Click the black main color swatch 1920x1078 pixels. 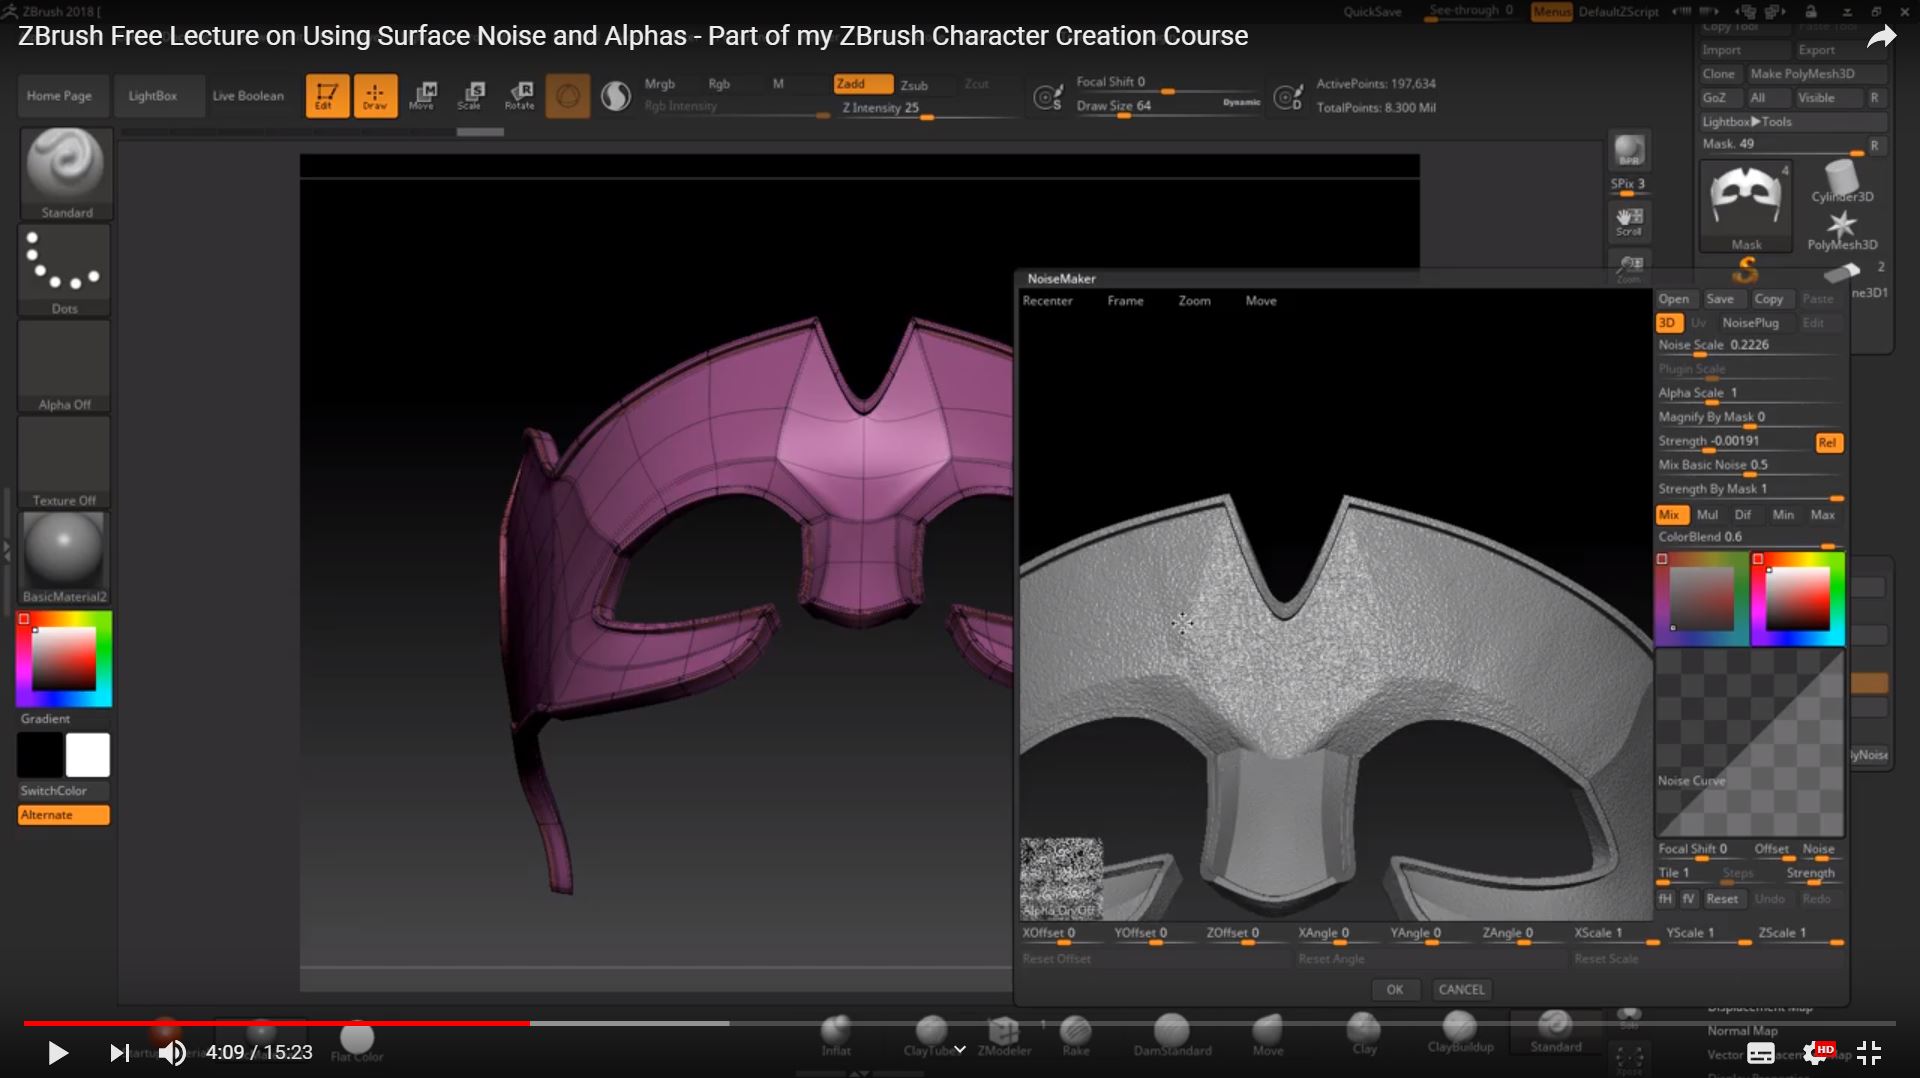pyautogui.click(x=40, y=755)
